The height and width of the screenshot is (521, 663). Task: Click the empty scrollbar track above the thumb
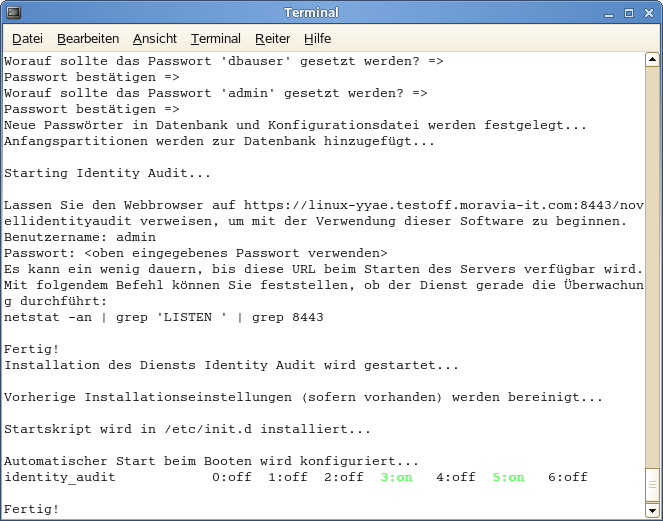click(652, 266)
